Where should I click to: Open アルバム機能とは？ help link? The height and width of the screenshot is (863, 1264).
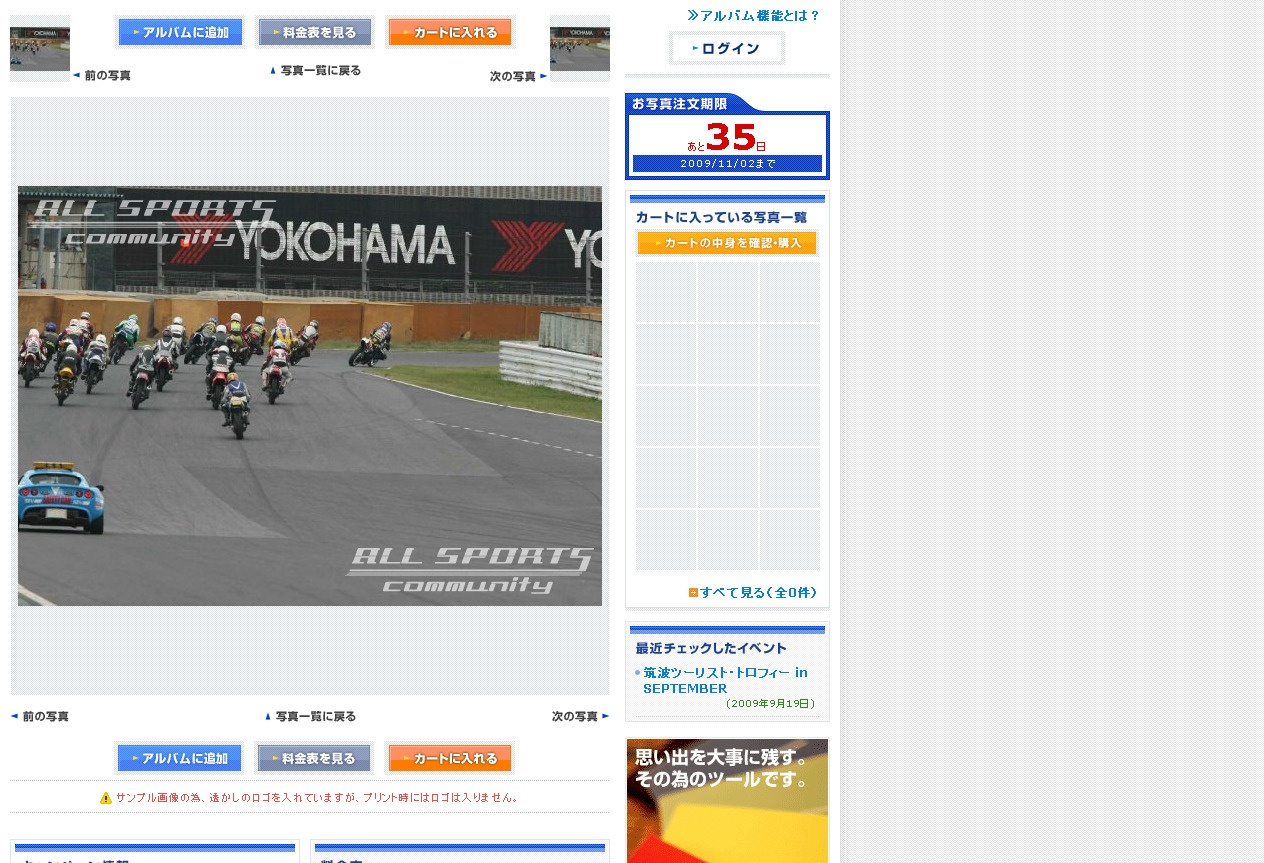754,16
